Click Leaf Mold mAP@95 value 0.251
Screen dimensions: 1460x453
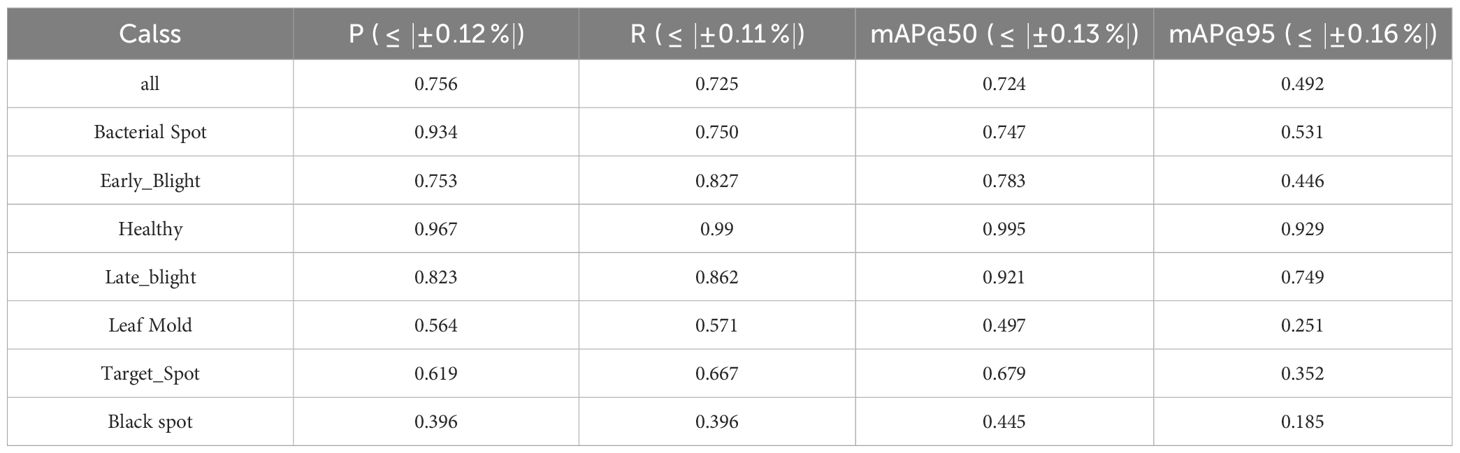(x=1302, y=325)
